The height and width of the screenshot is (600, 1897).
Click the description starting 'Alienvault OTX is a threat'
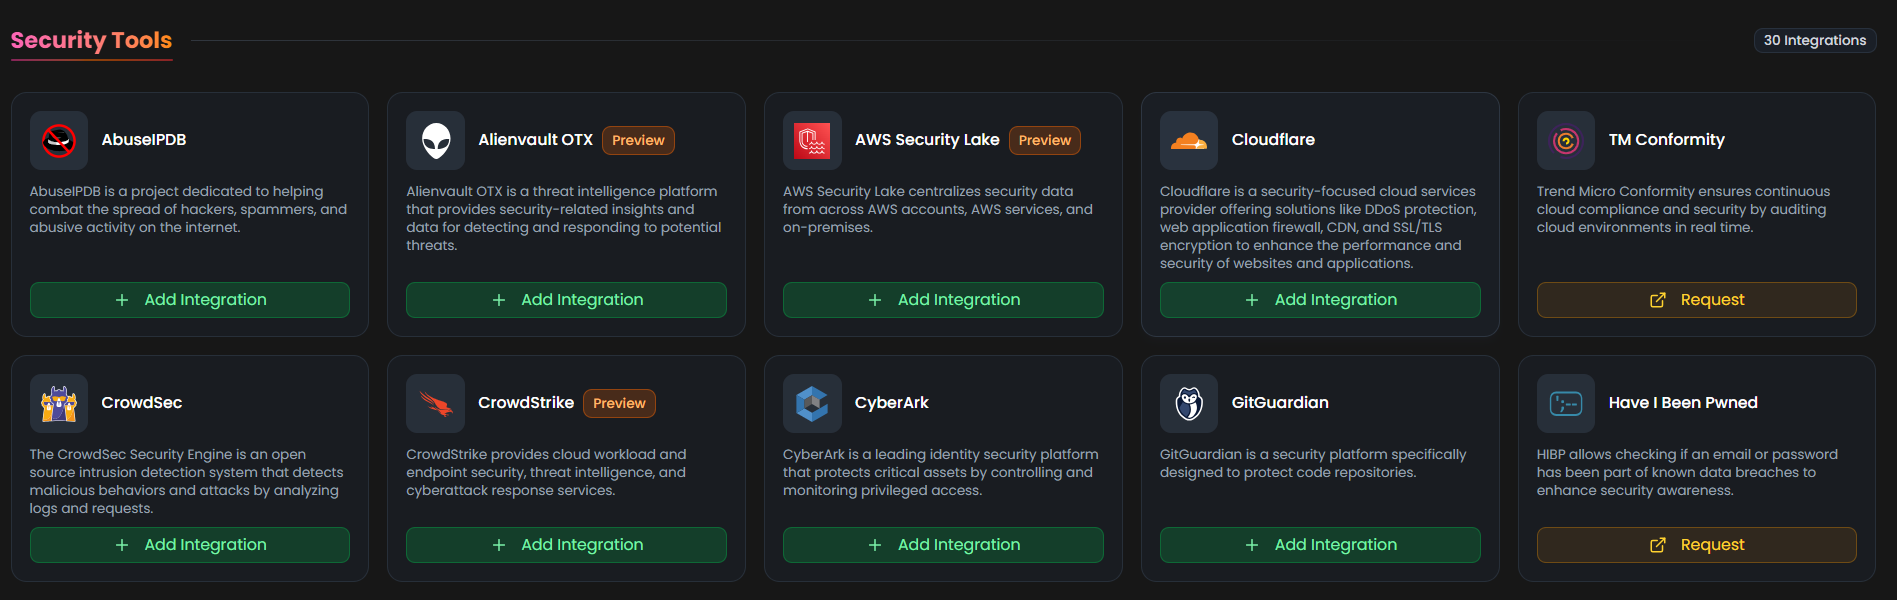click(x=564, y=218)
